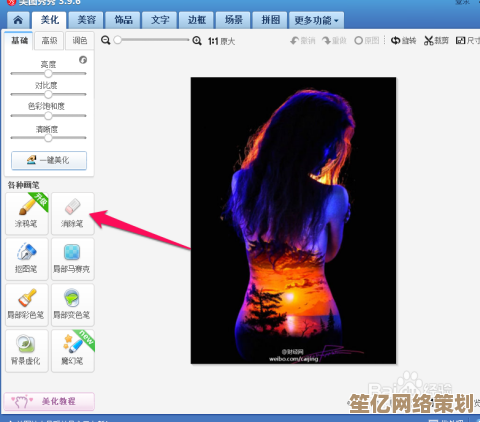Click the 对比度 slider handle
This screenshot has width=480, height=422.
pos(48,94)
